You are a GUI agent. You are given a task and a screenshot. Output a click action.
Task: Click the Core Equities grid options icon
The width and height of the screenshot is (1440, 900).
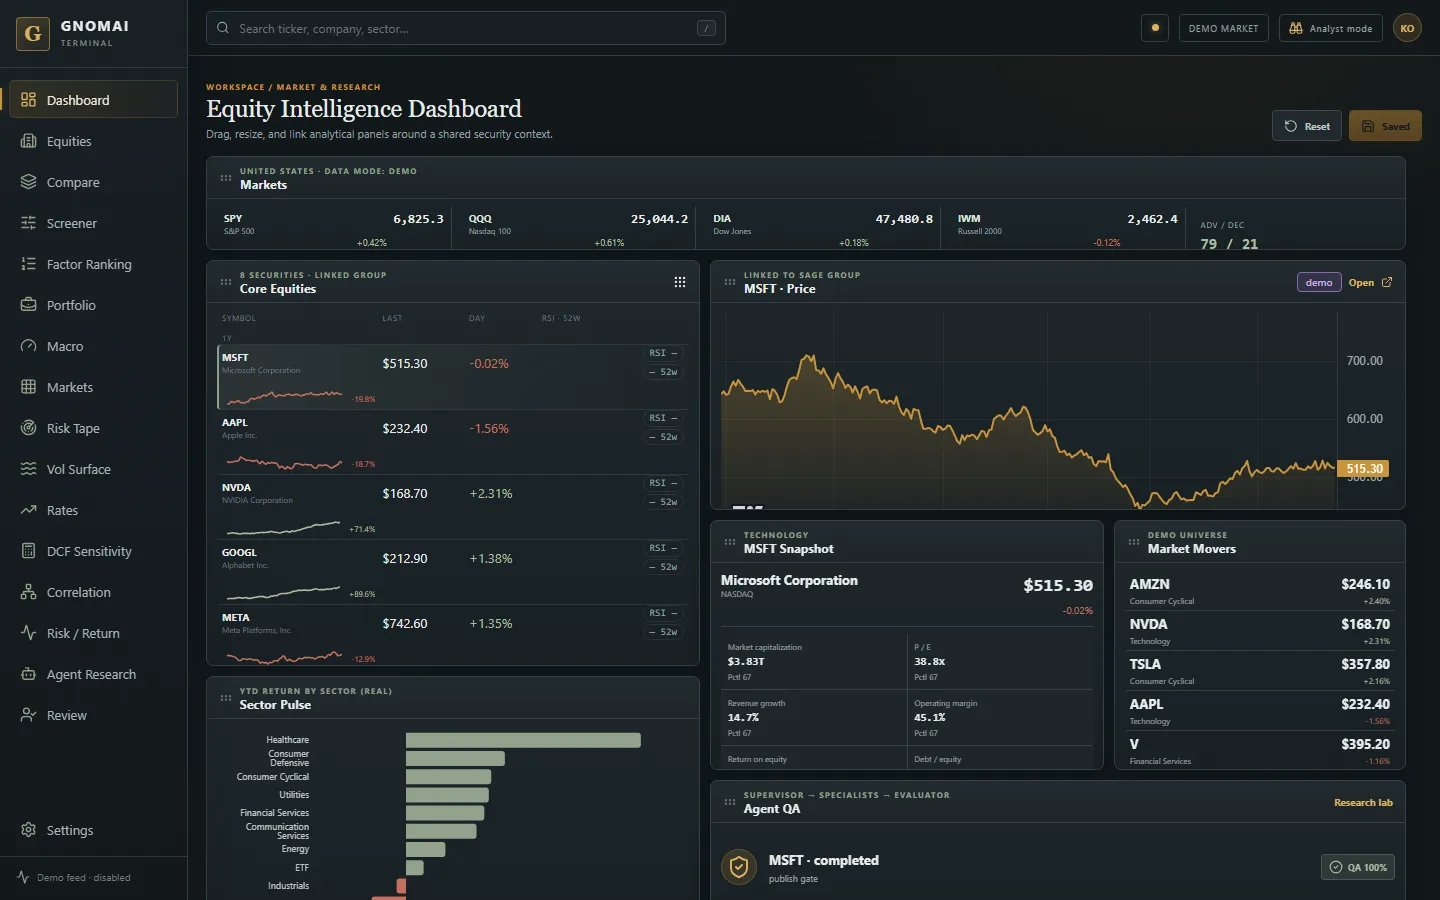click(x=680, y=282)
